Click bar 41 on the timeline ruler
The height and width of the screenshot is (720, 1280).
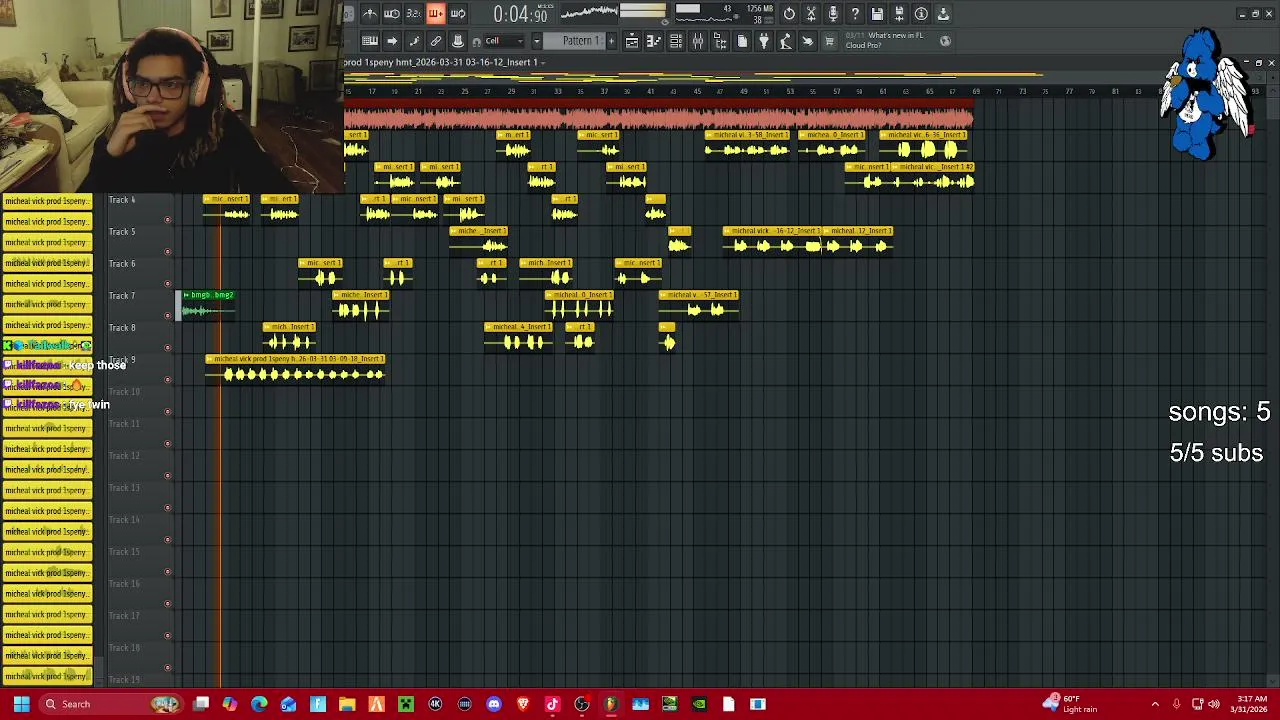point(650,92)
